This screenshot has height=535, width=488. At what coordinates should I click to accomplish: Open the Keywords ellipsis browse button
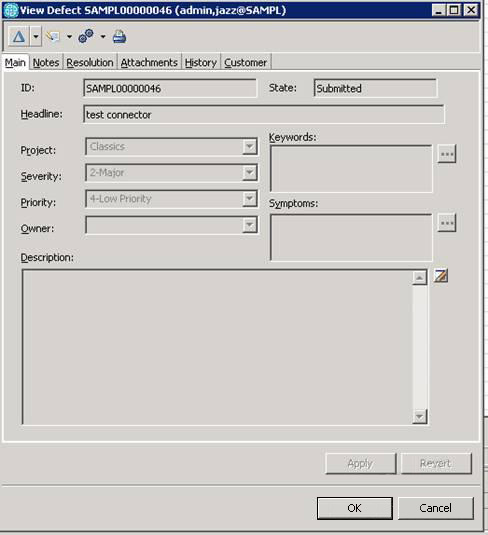click(x=447, y=154)
